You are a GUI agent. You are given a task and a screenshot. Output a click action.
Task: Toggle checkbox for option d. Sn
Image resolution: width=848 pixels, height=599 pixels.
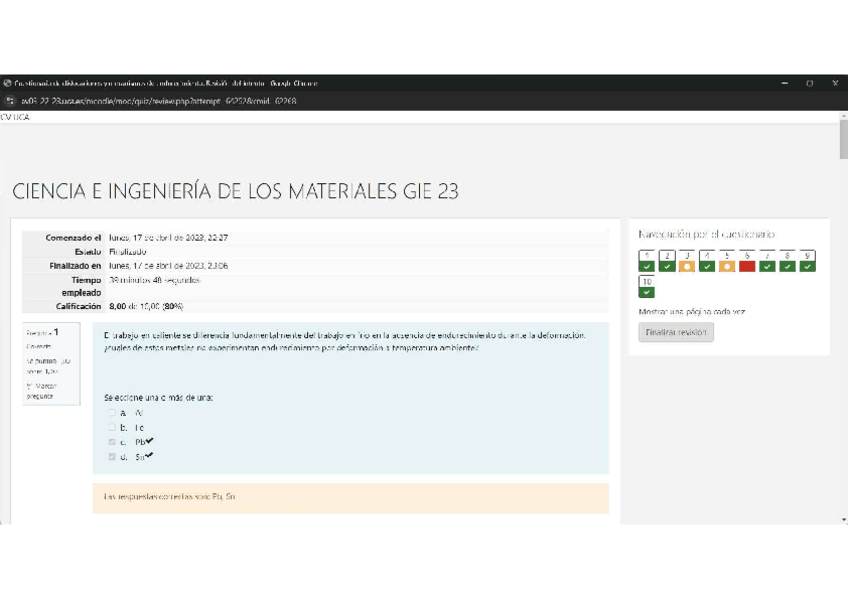point(112,457)
